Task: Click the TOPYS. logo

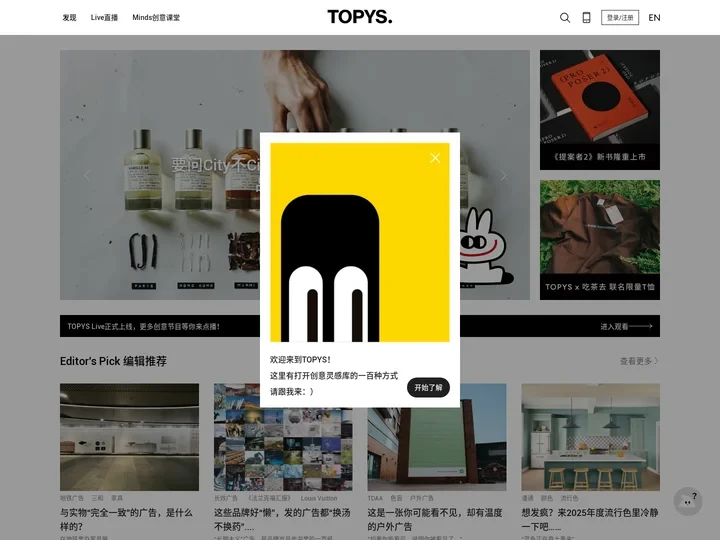Action: coord(360,17)
